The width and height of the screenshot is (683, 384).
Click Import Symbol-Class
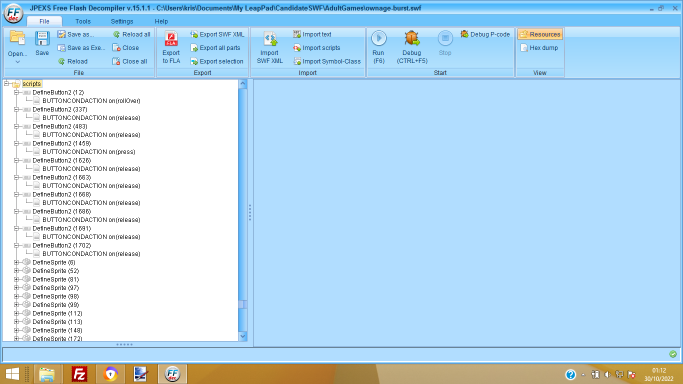tap(327, 61)
